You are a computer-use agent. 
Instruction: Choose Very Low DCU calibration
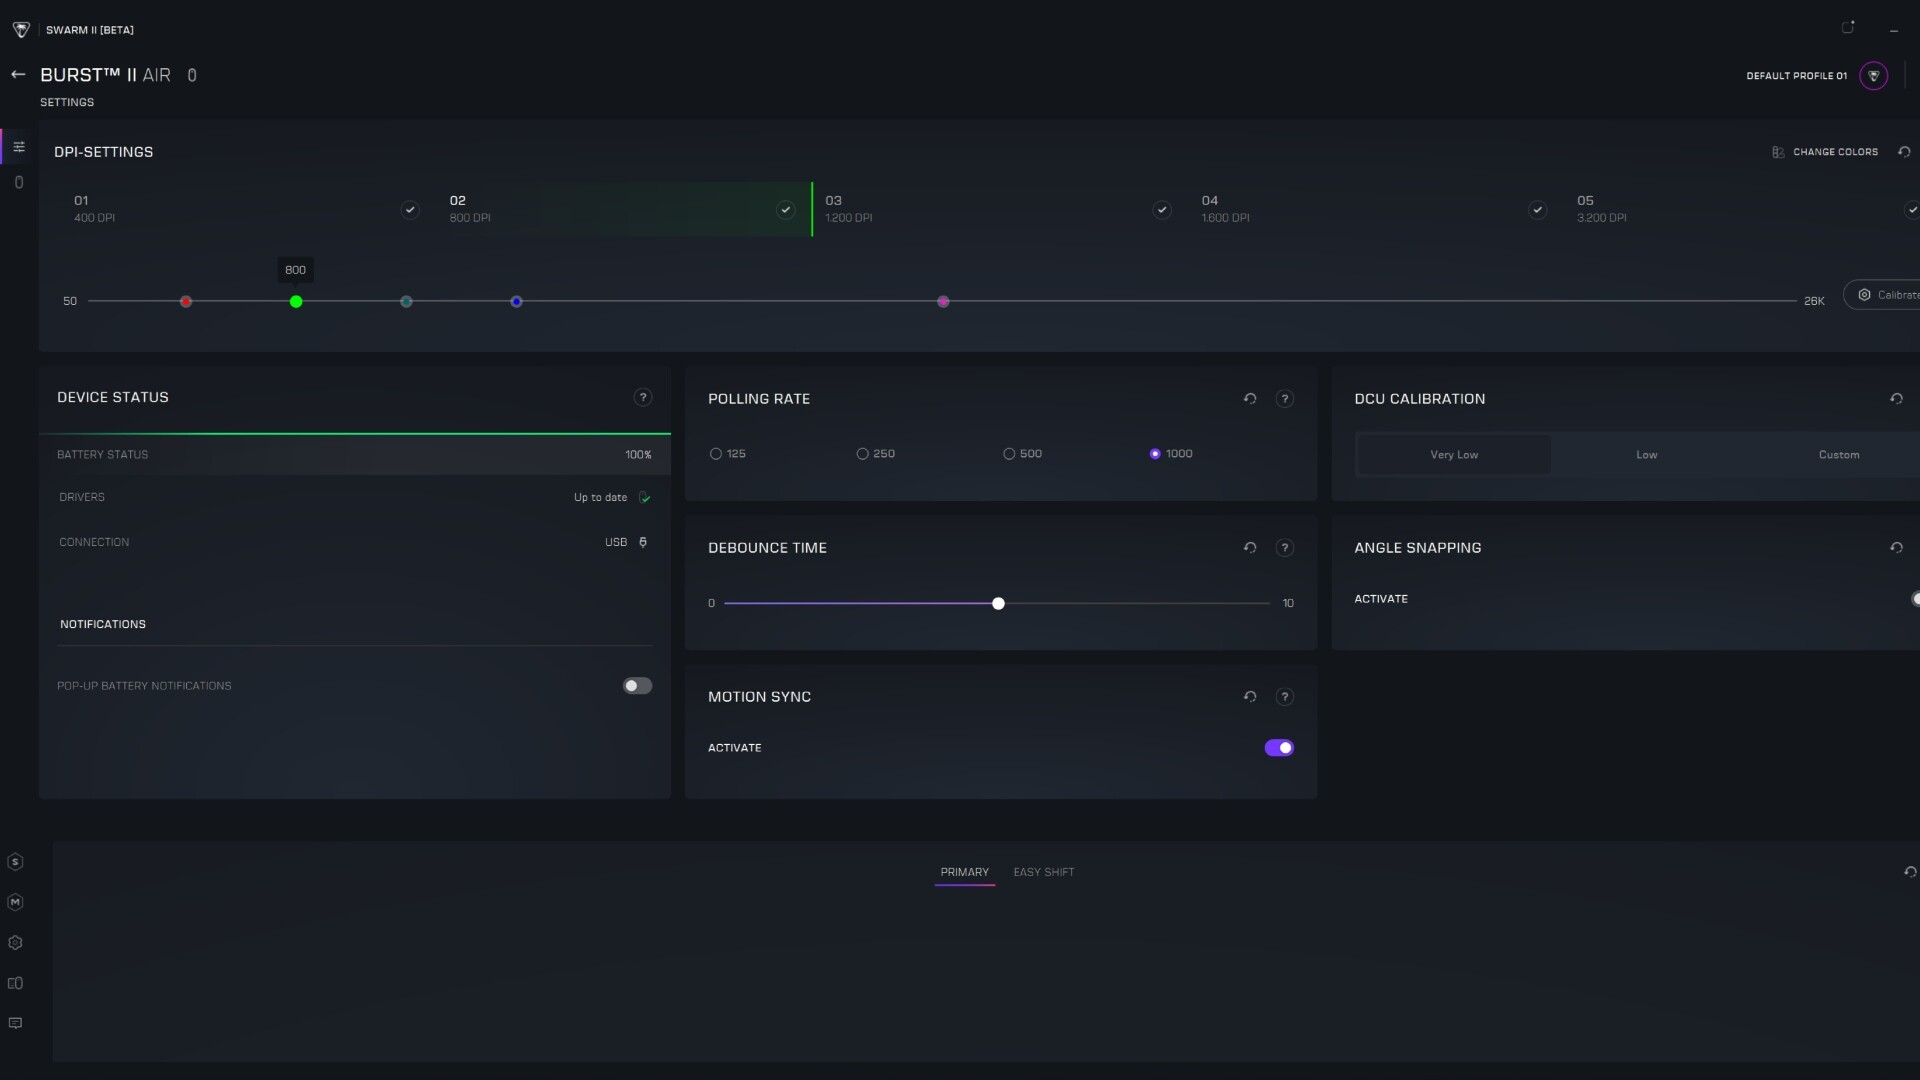(x=1453, y=455)
